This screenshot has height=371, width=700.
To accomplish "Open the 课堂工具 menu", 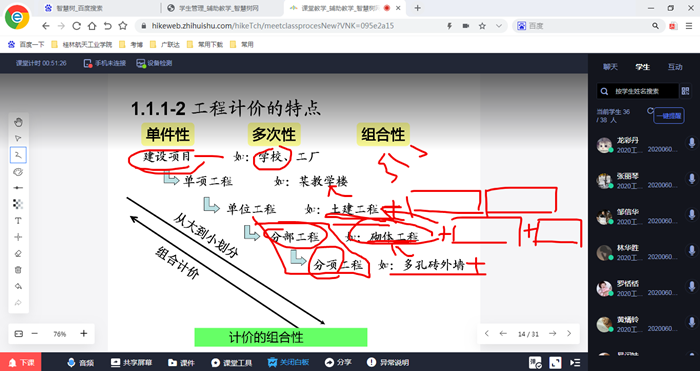I will pos(232,363).
